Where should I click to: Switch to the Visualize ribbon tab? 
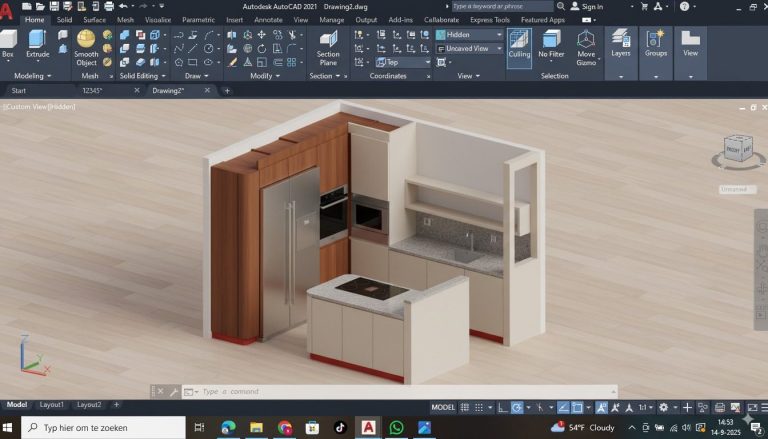(x=157, y=19)
